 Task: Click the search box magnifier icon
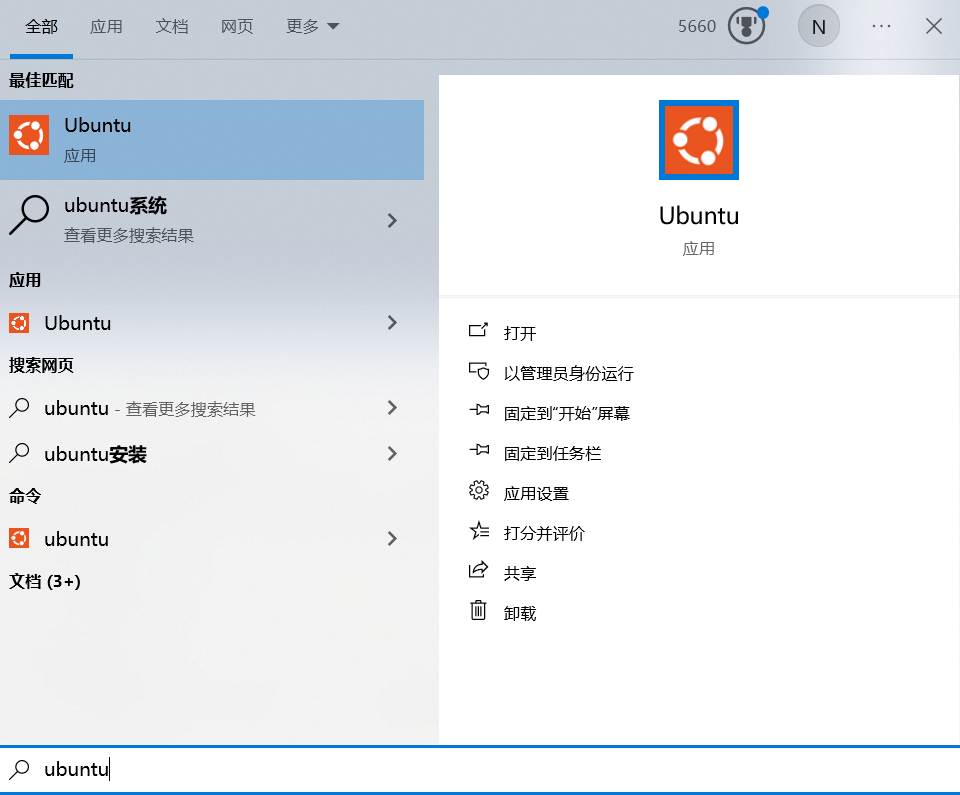[19, 769]
